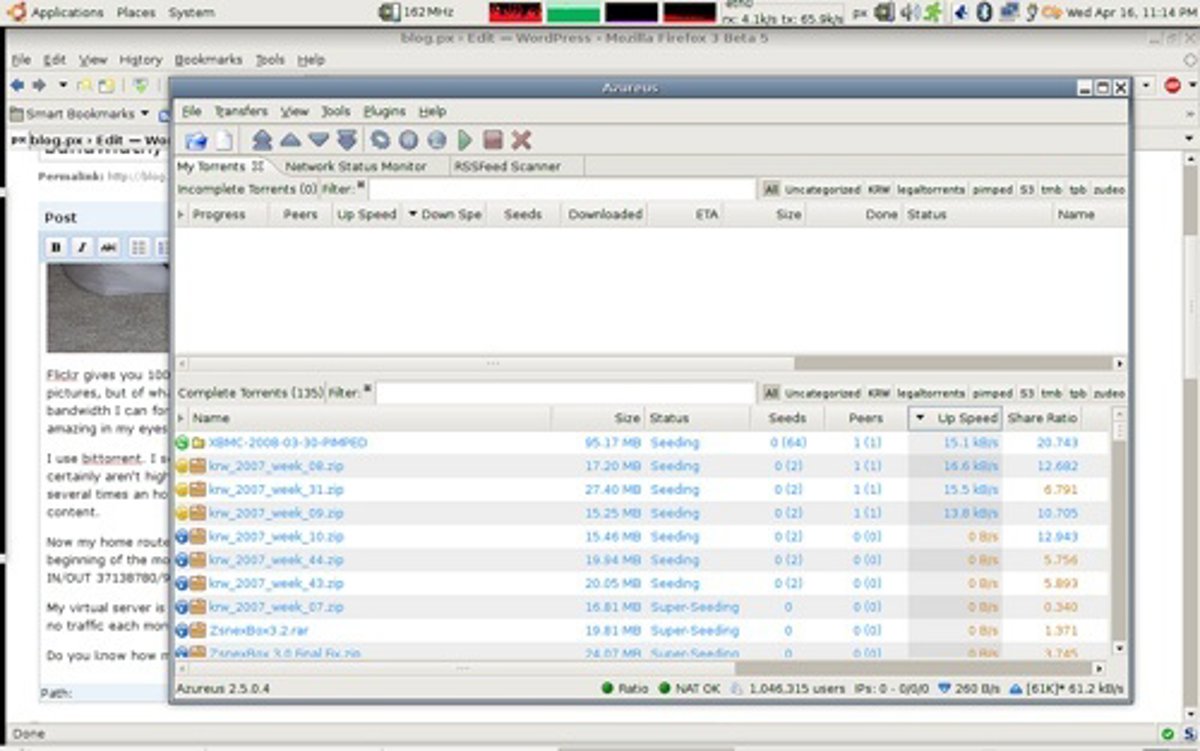Click the Down Speed column sort arrow
This screenshot has width=1200, height=751.
412,214
